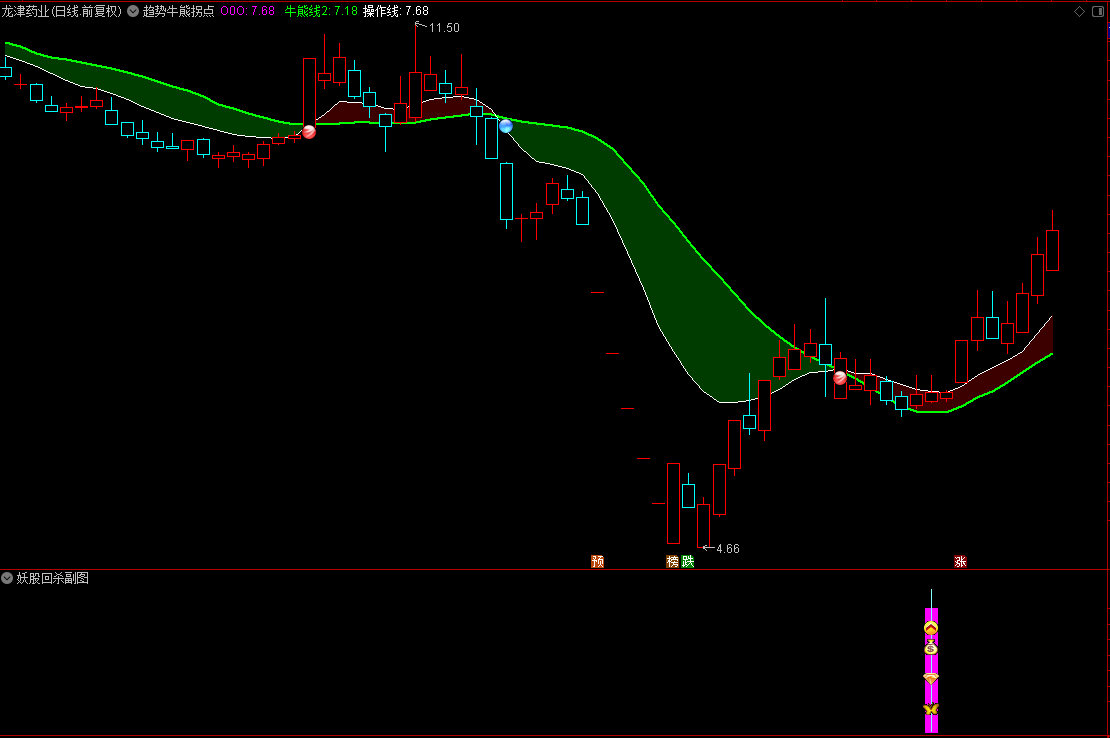Click red ball signal after the 4.66 low
This screenshot has width=1110, height=738.
click(840, 378)
